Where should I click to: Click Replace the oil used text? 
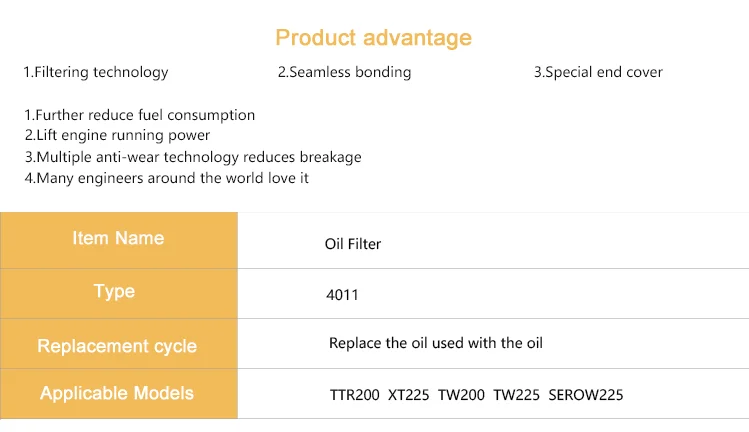(x=436, y=343)
